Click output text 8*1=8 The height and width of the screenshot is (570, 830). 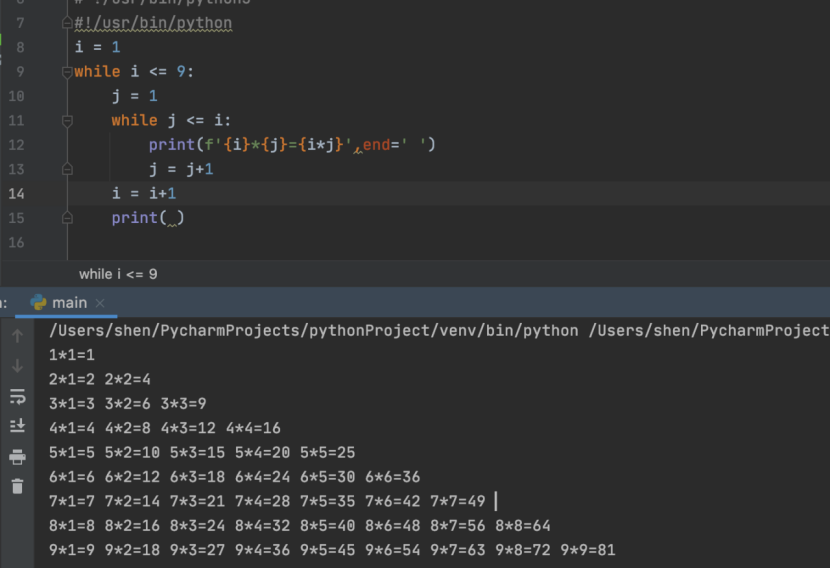(71, 526)
